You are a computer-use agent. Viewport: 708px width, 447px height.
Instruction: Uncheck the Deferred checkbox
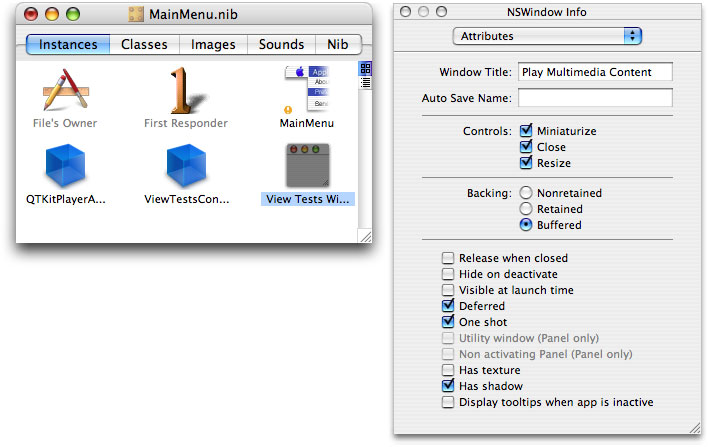pos(448,306)
